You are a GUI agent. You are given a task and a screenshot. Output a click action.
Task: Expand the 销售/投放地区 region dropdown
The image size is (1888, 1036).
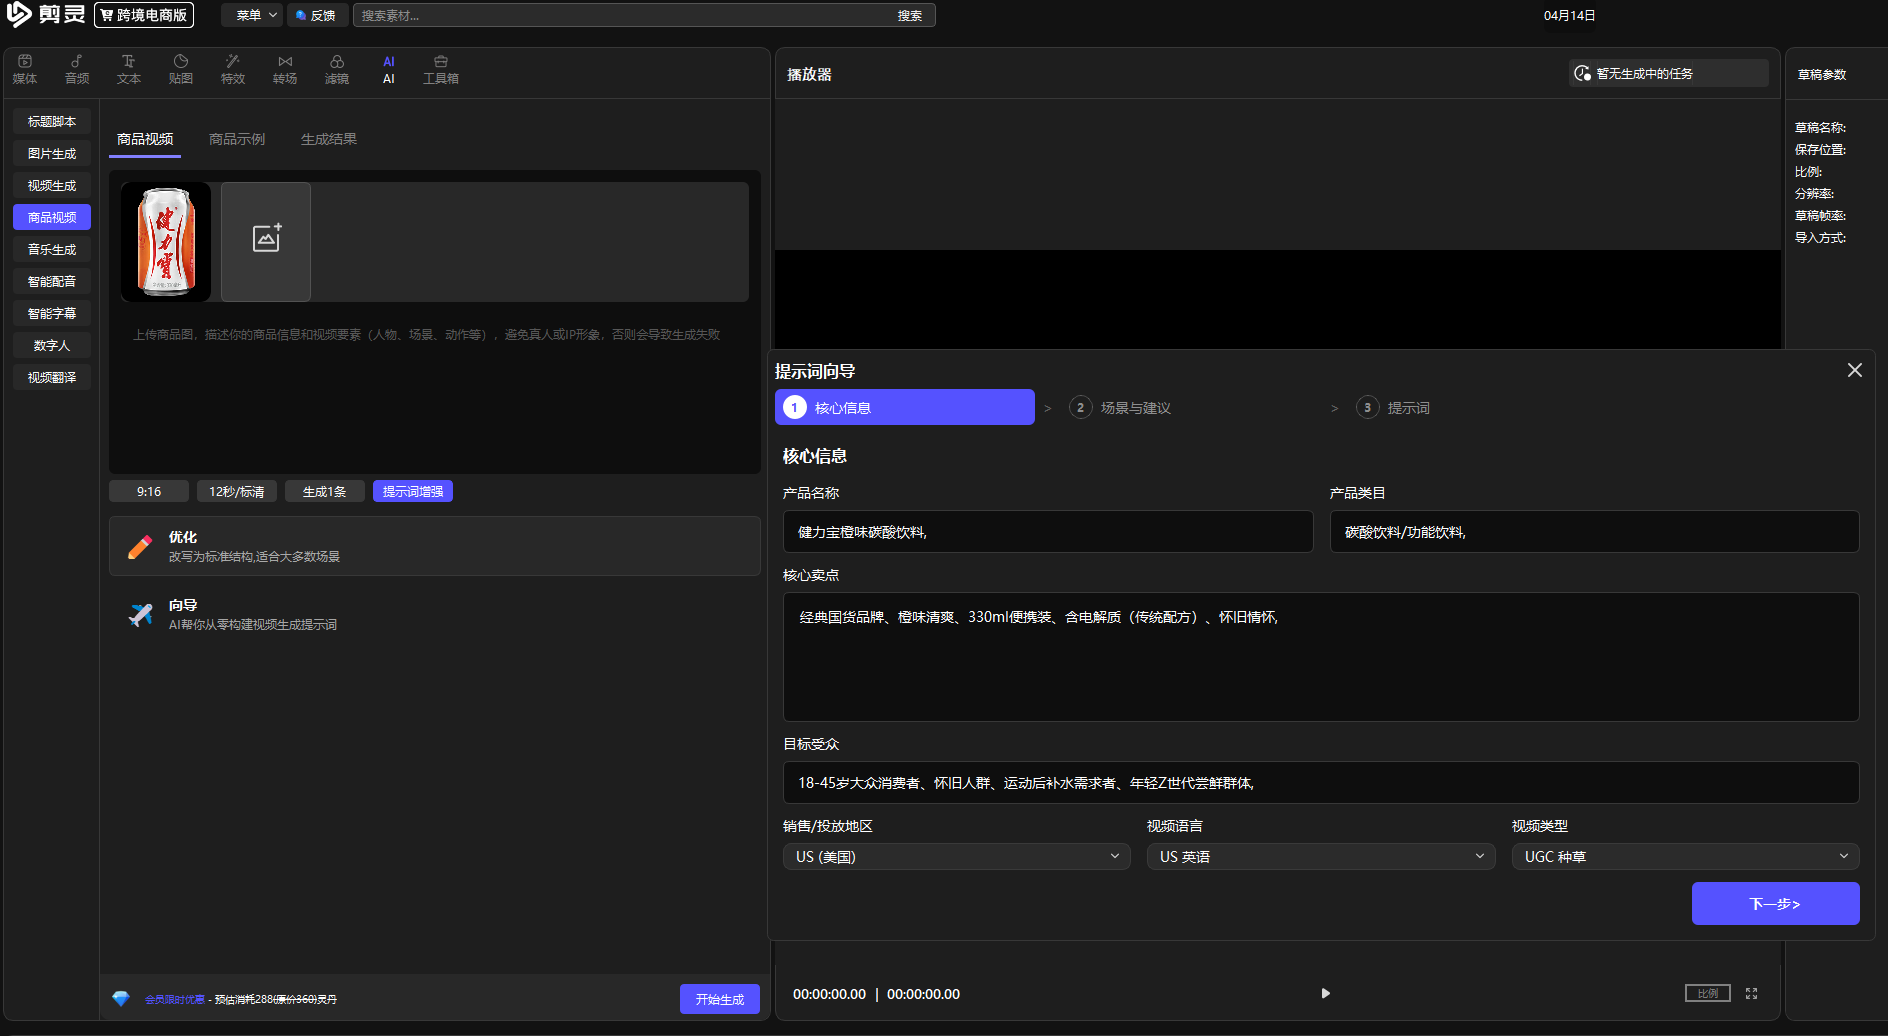(x=956, y=857)
